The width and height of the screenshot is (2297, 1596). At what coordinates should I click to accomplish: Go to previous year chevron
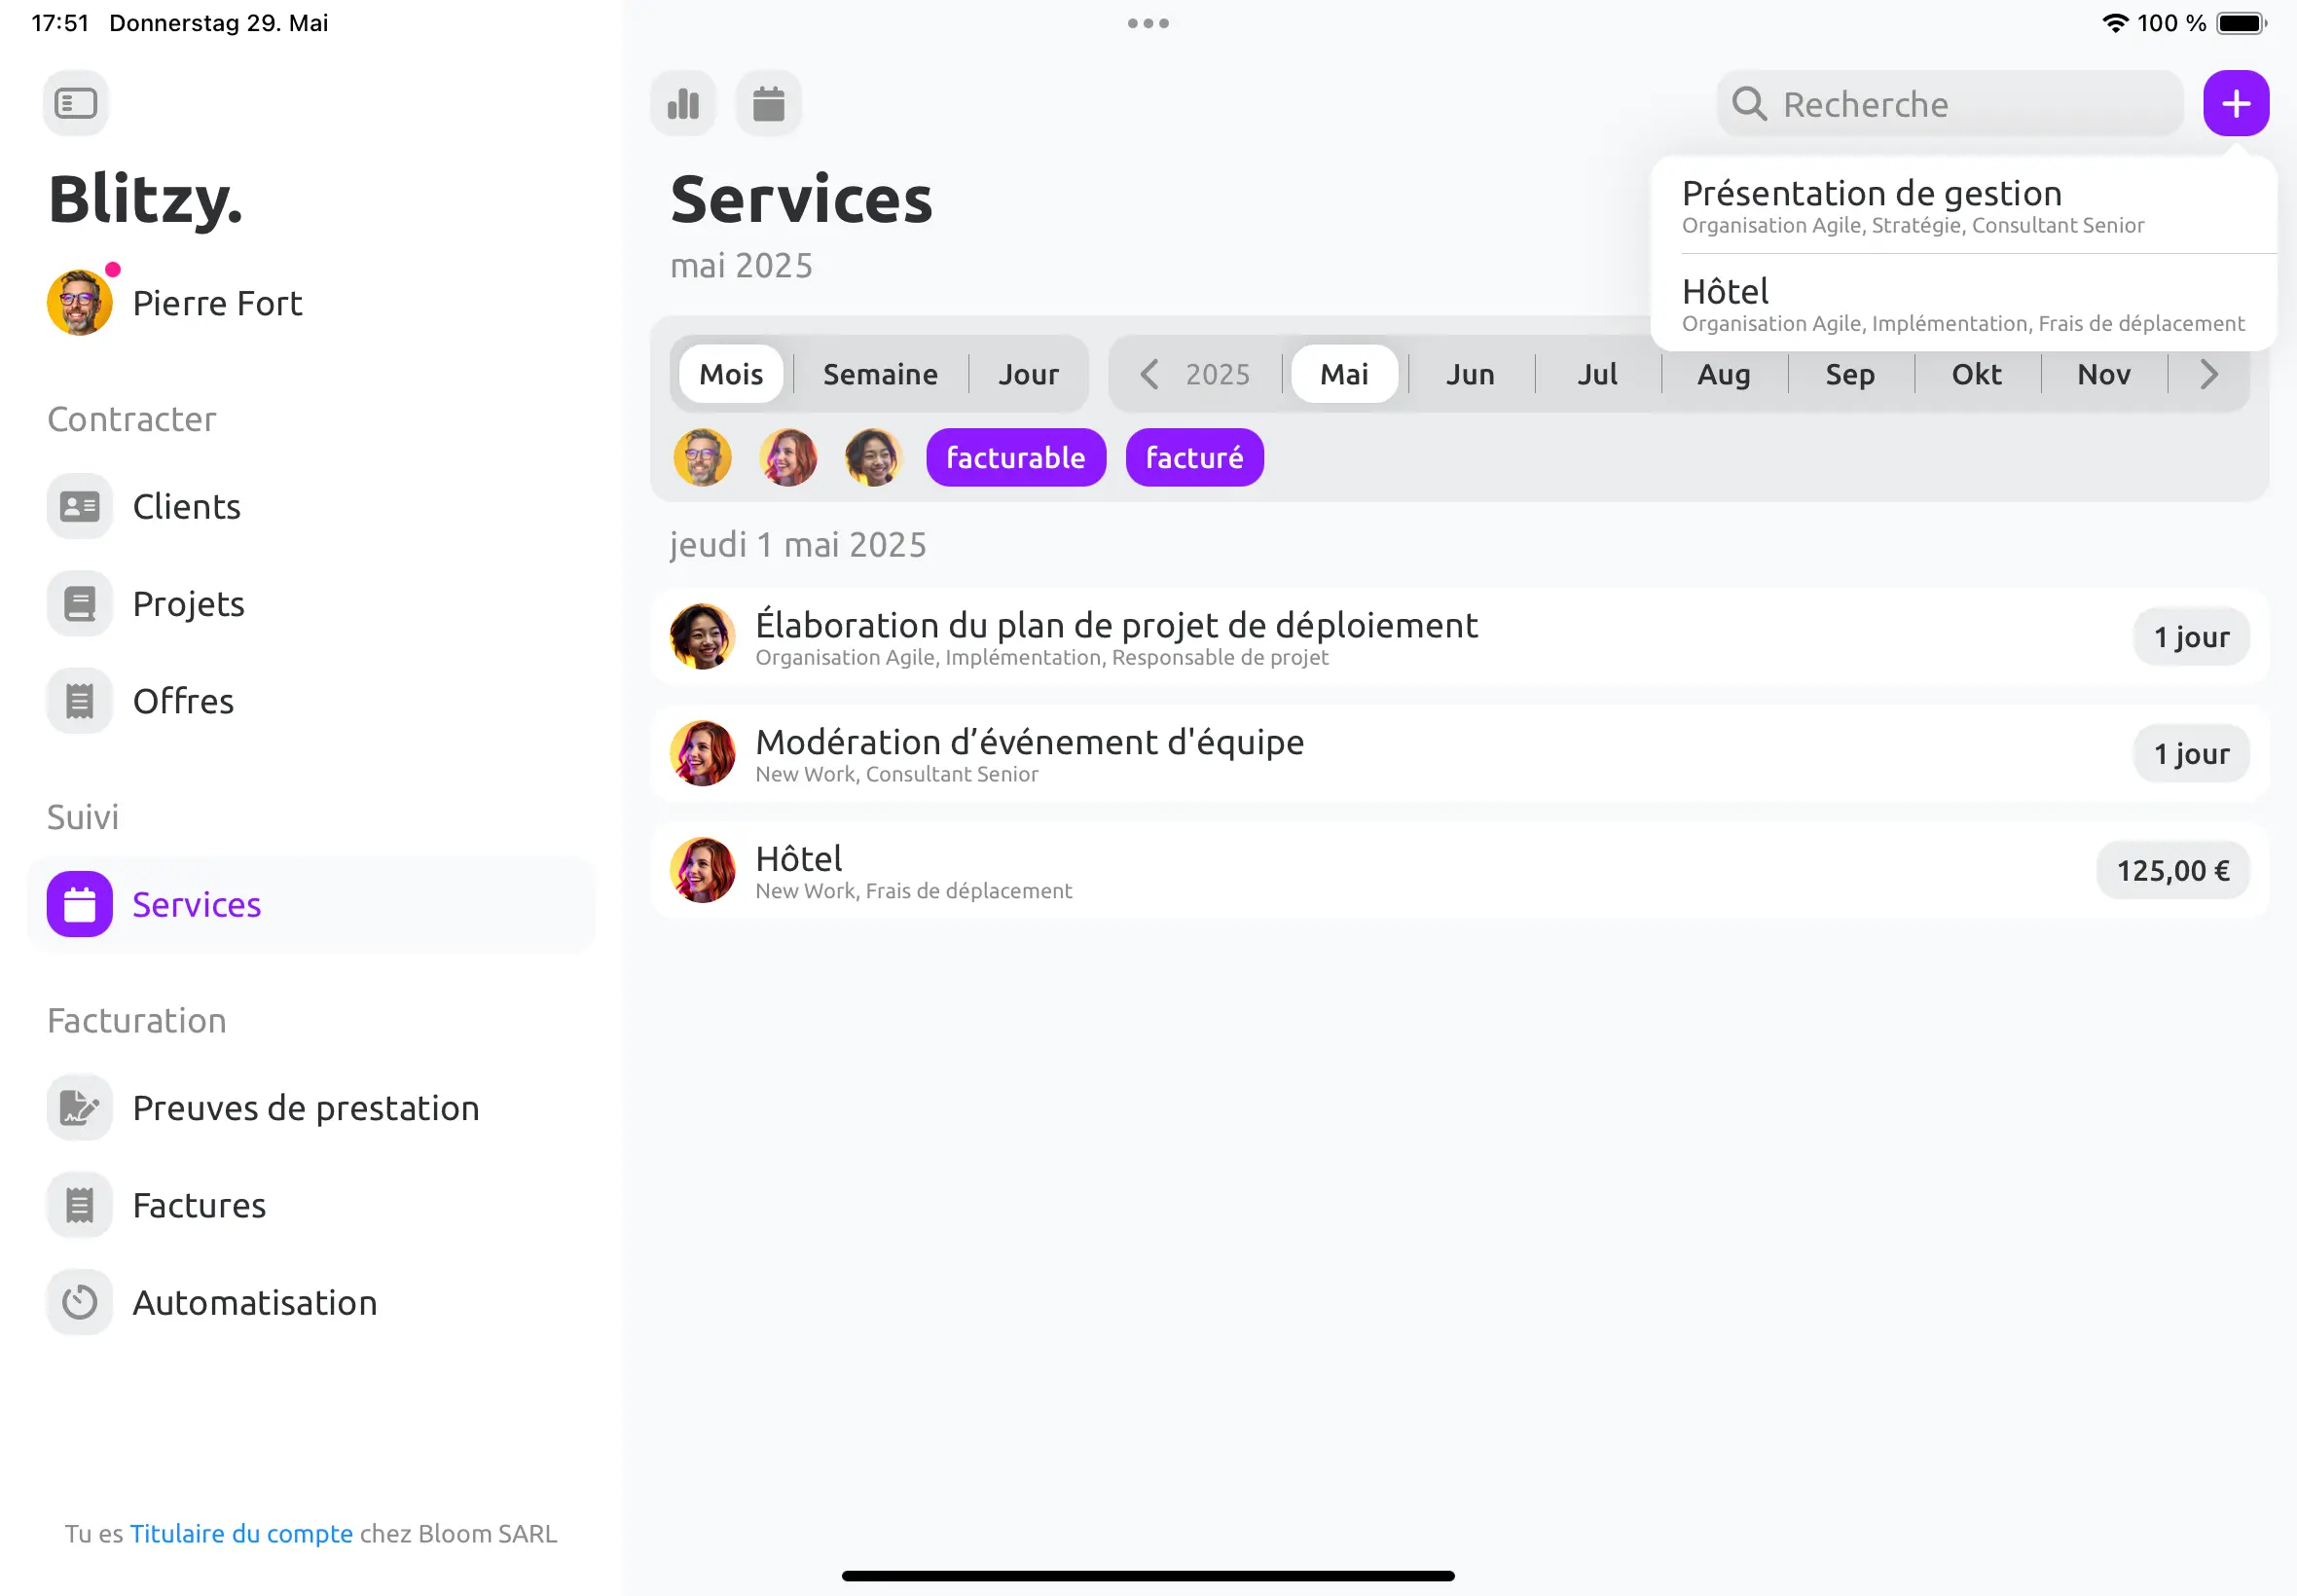[1149, 374]
